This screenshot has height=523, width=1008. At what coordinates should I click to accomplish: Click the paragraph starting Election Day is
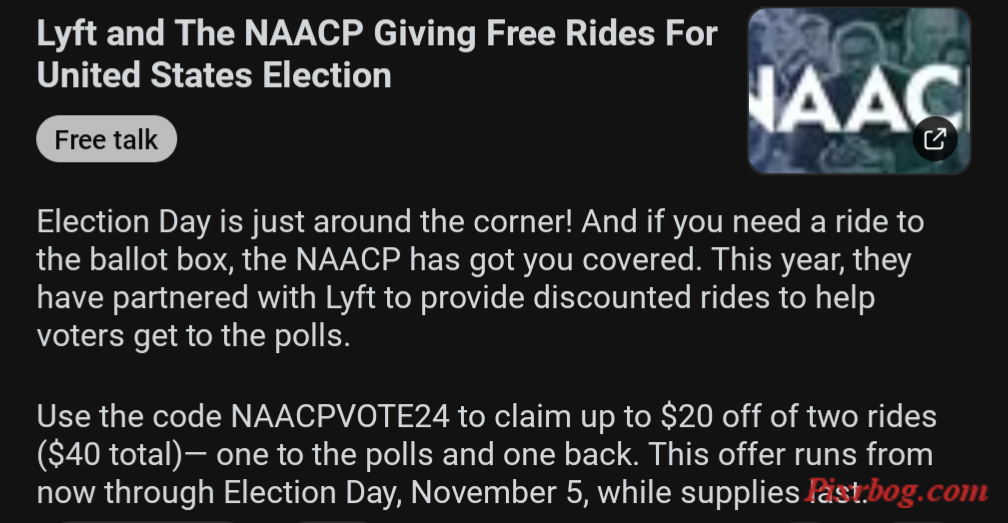[480, 278]
